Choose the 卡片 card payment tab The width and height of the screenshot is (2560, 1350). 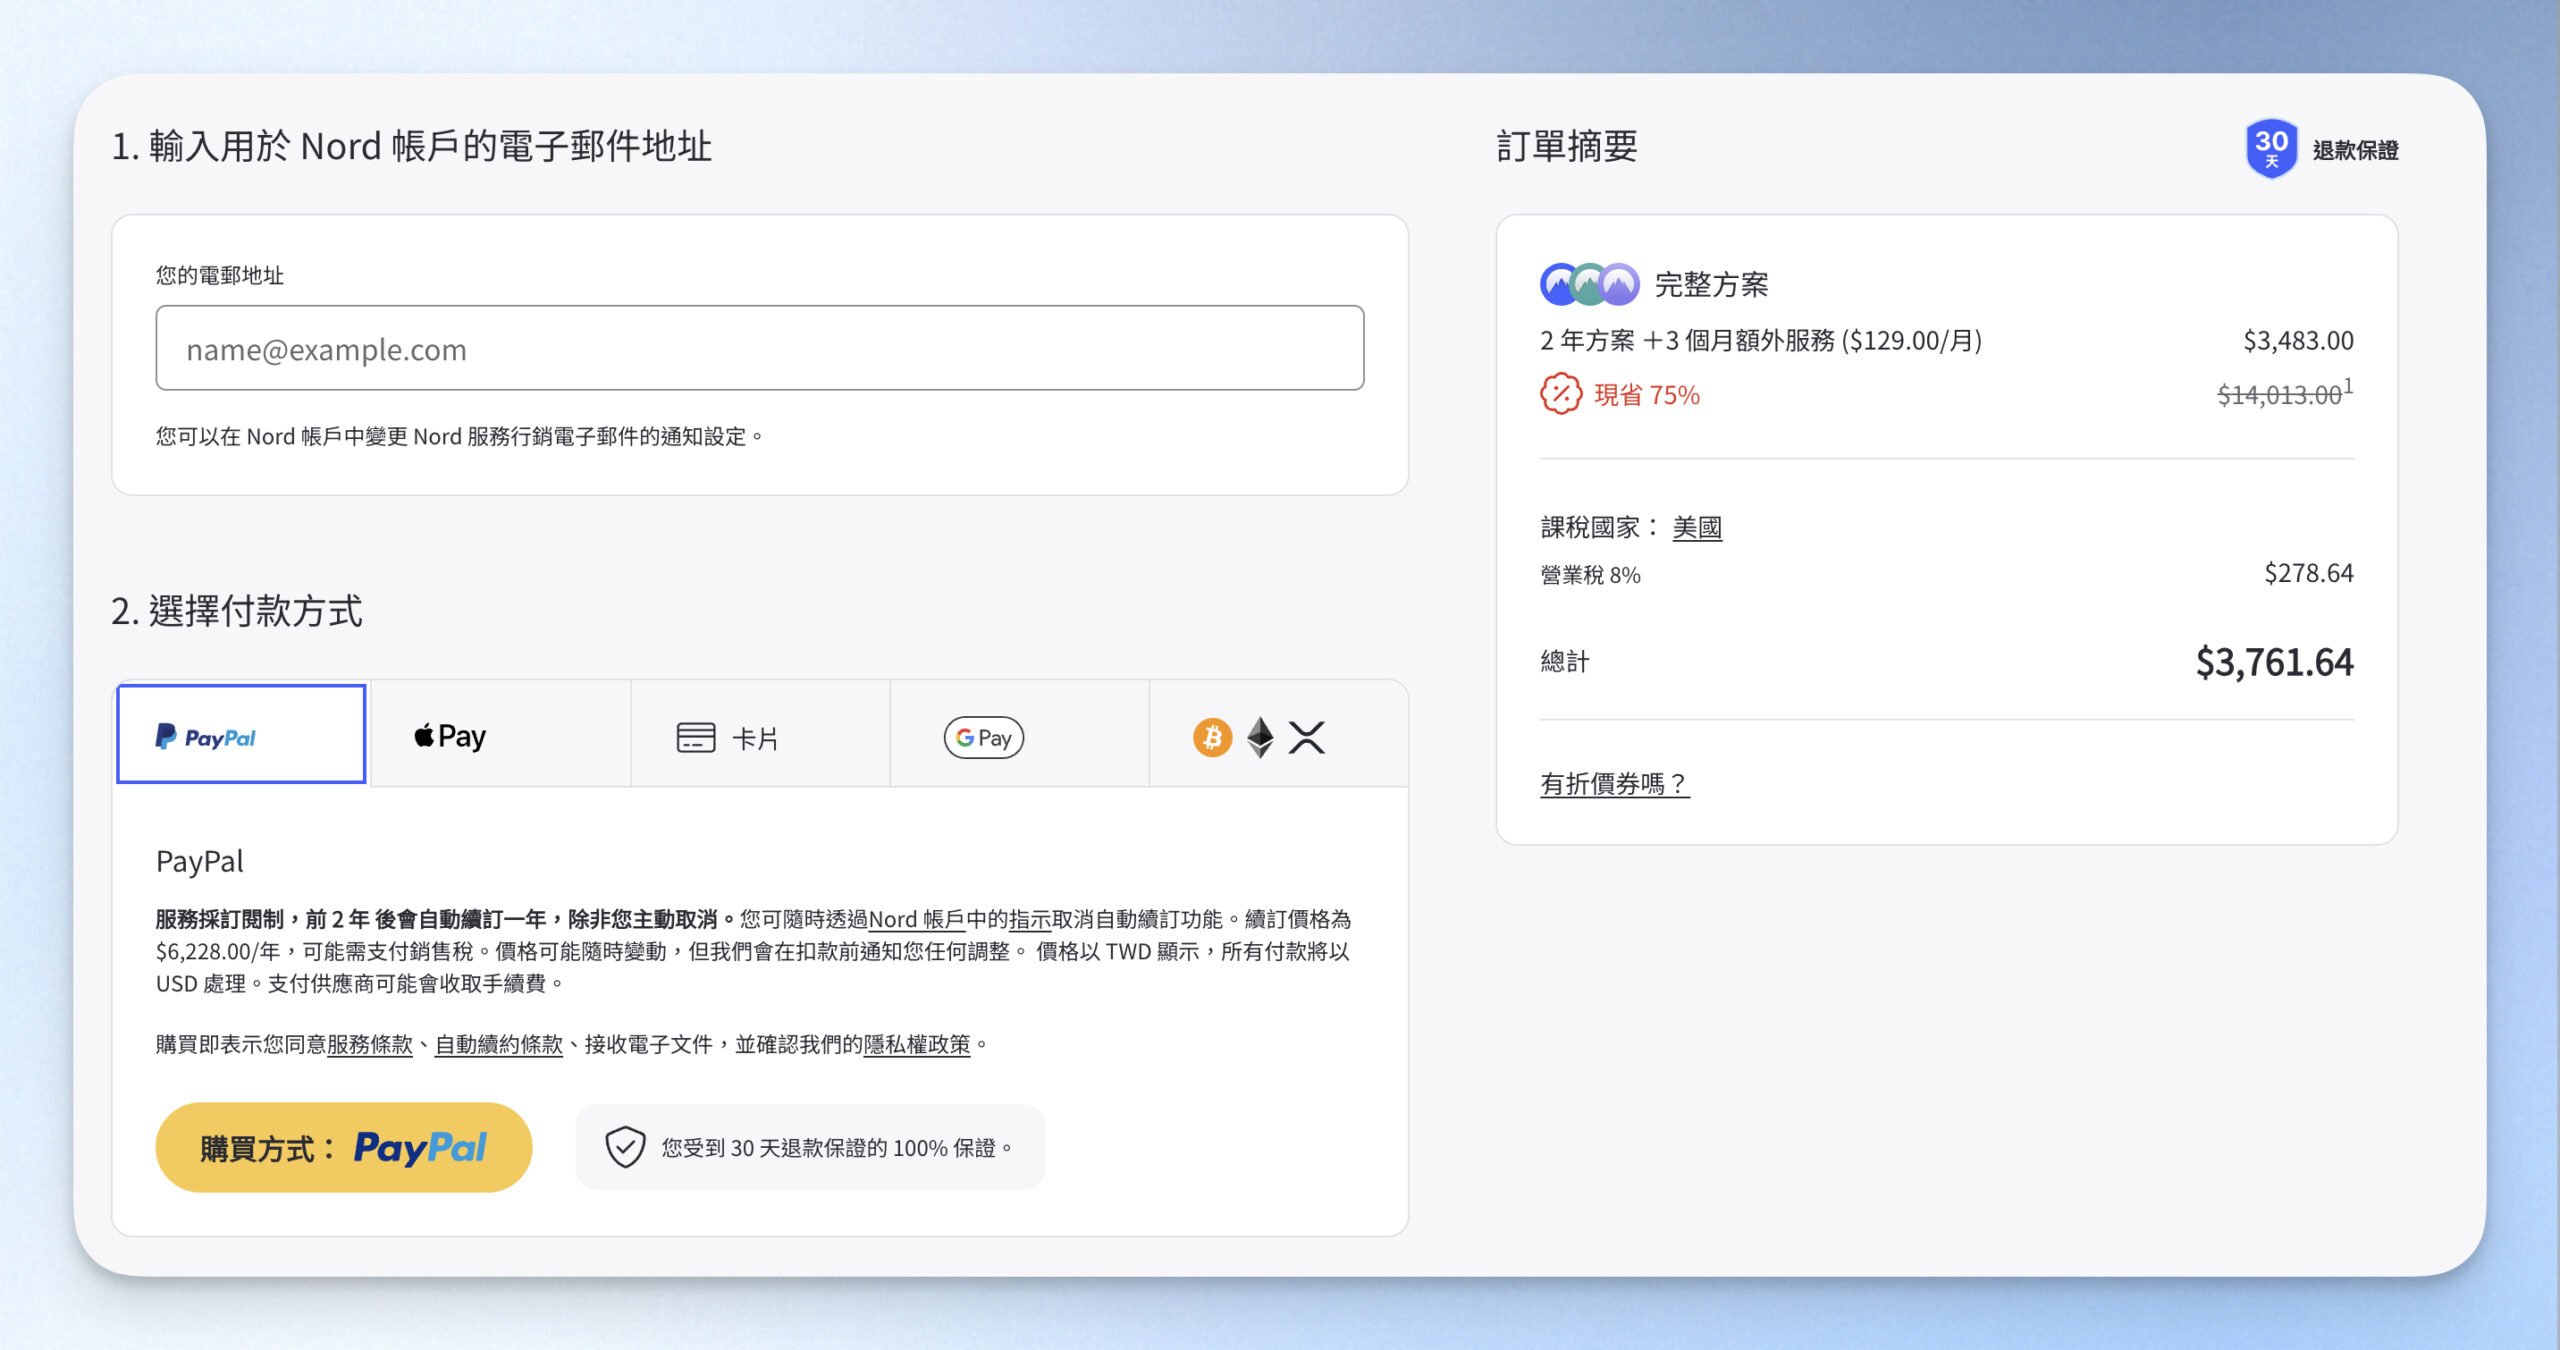click(760, 735)
